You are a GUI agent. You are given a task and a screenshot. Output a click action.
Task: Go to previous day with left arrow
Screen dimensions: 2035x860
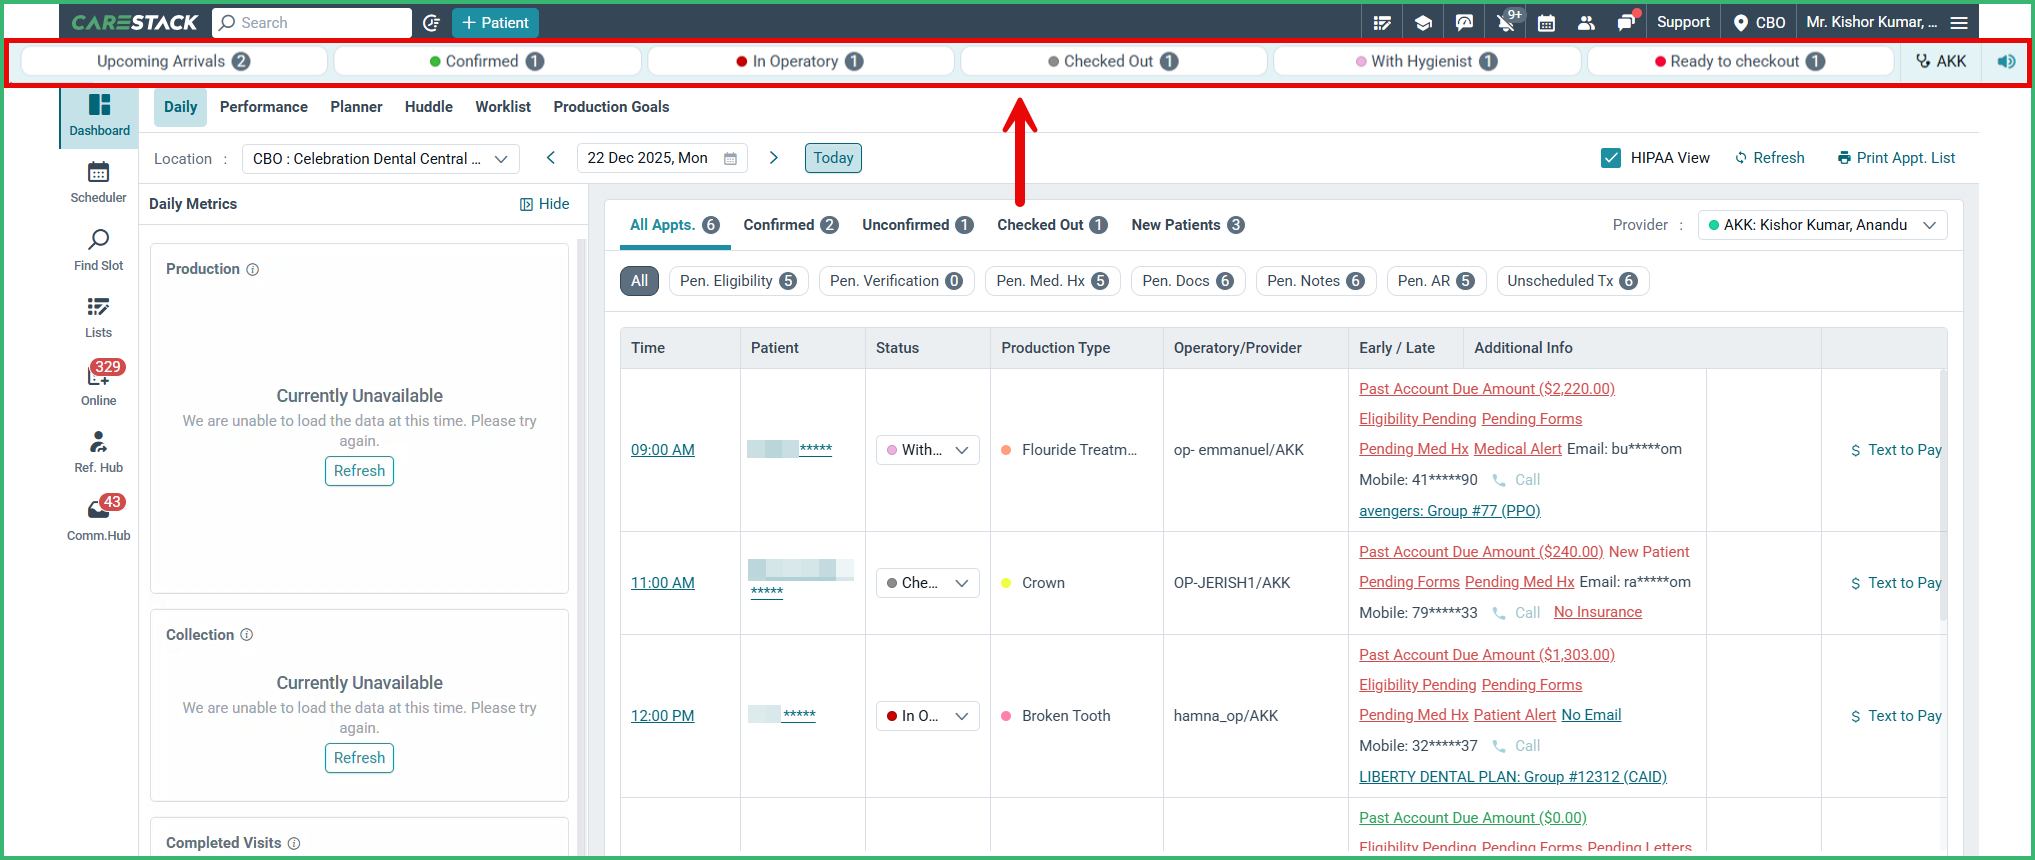(550, 158)
